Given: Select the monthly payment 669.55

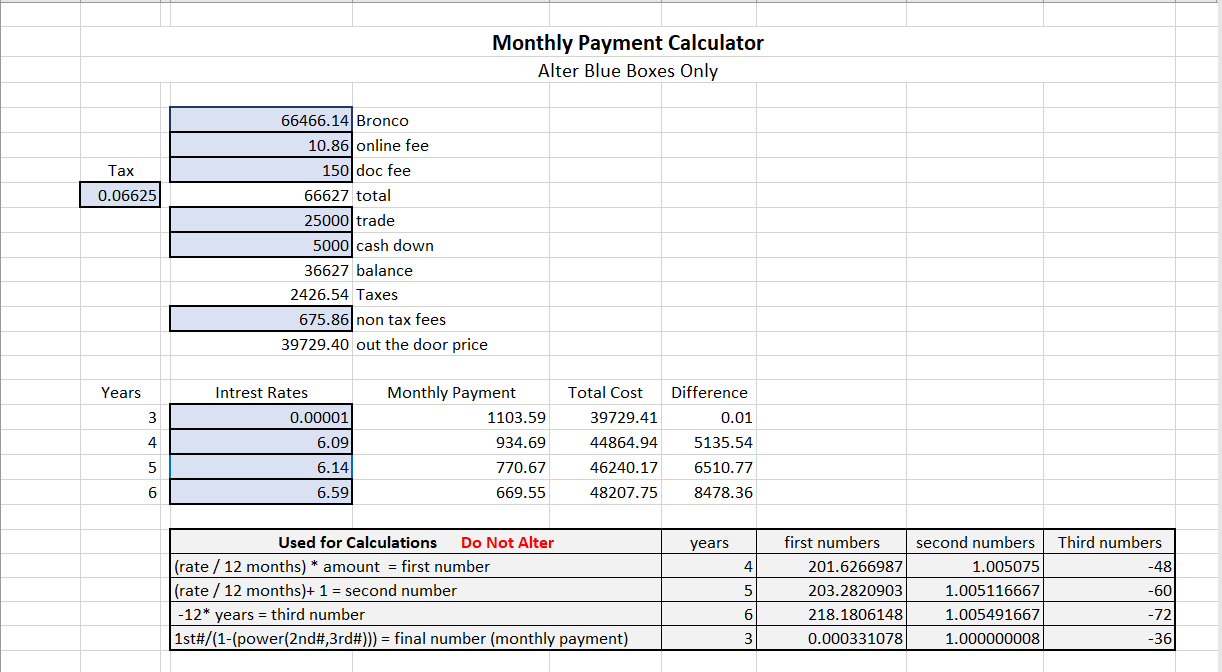Looking at the screenshot, I should [x=521, y=493].
